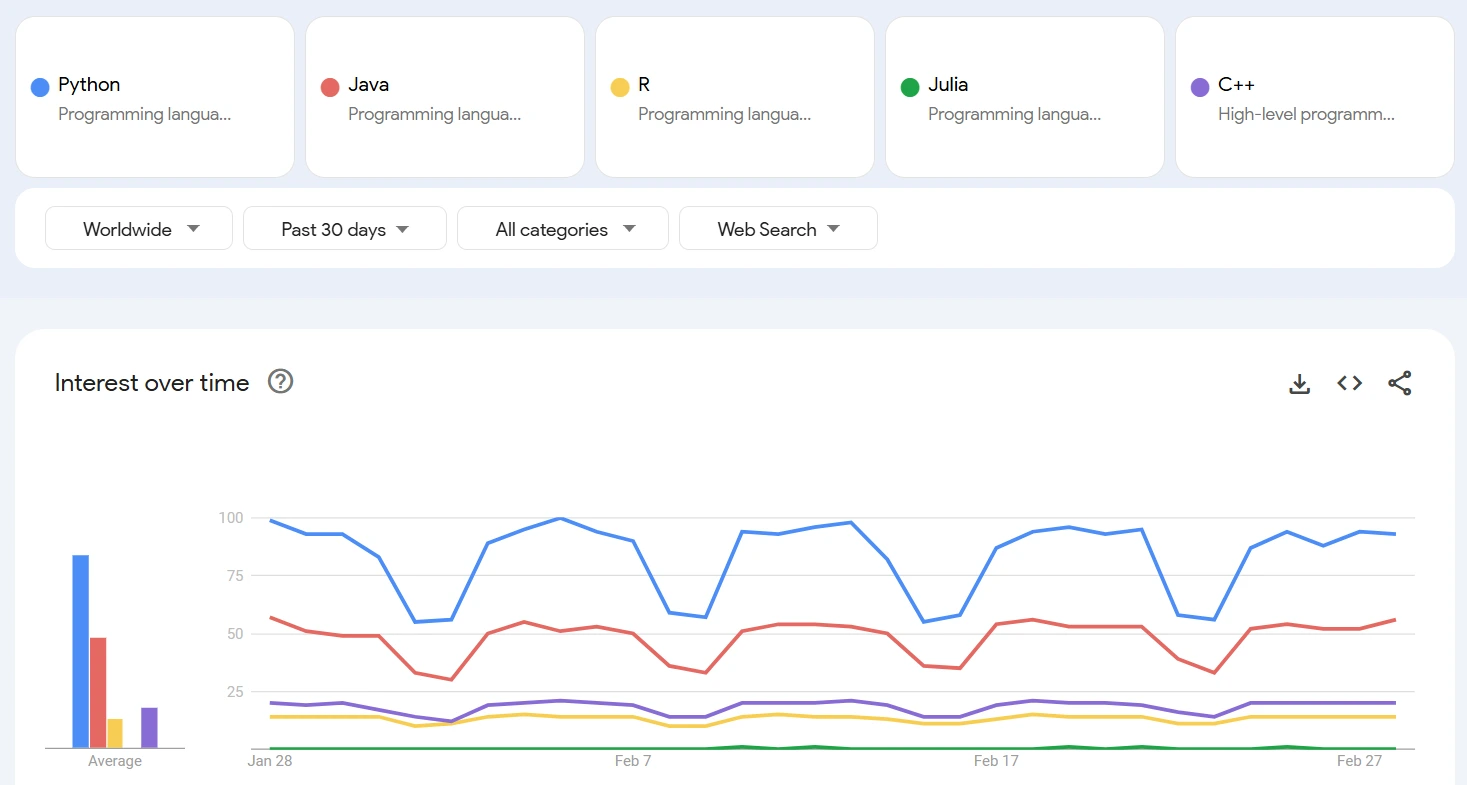Click the 100 y-axis label
1467x785 pixels.
231,518
